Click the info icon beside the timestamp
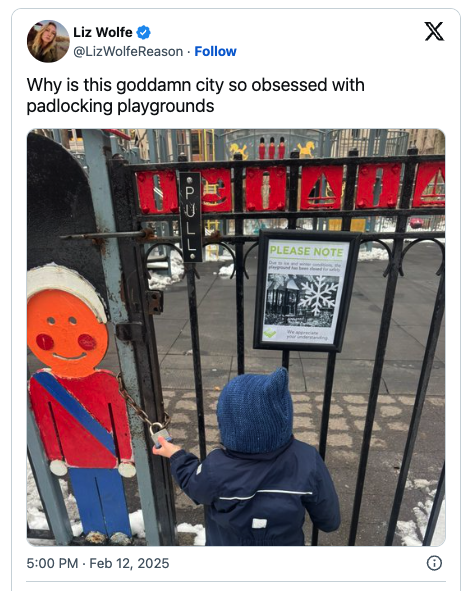Image resolution: width=469 pixels, height=591 pixels. click(x=434, y=563)
